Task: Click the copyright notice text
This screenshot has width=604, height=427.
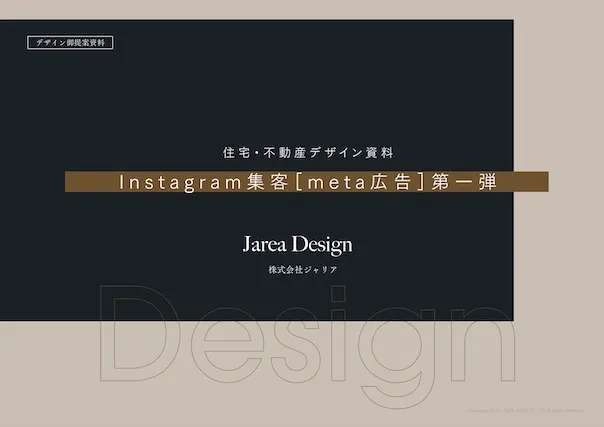Action: click(x=526, y=410)
